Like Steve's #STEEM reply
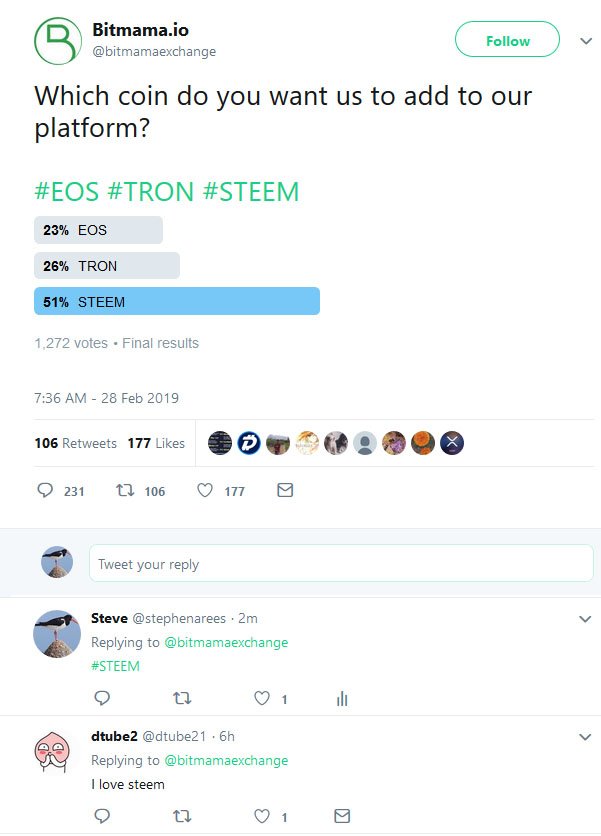Image resolution: width=601 pixels, height=836 pixels. click(262, 698)
